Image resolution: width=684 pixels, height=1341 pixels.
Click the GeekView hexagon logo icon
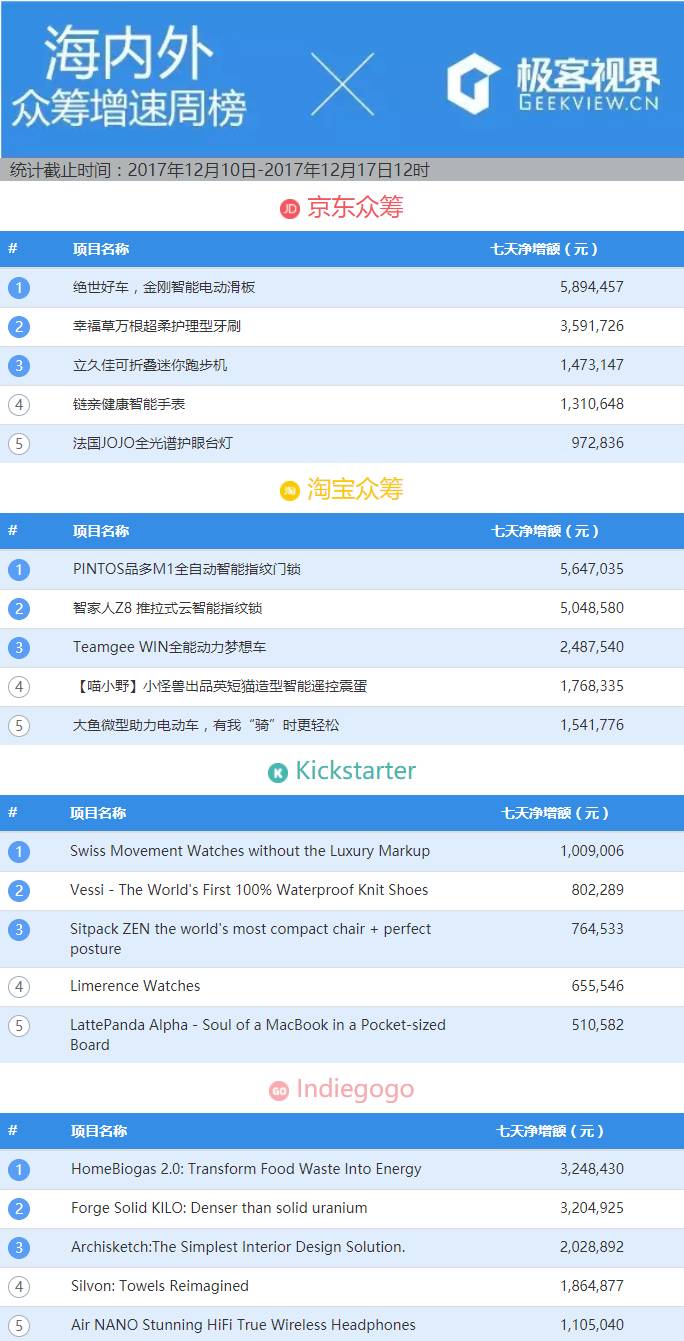473,84
